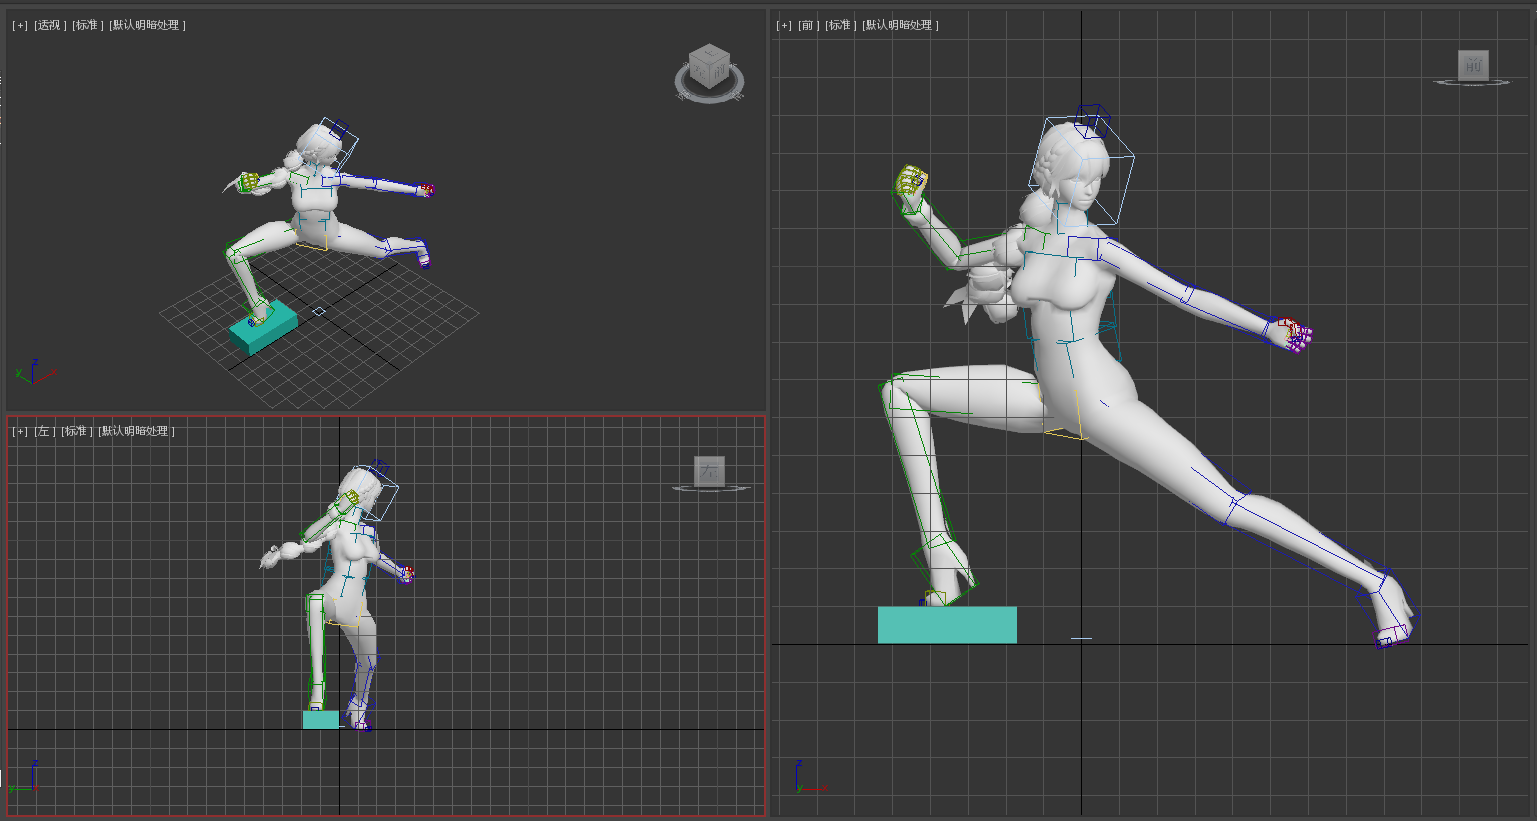1537x821 pixels.
Task: Open 默认明暗处理 shading menu in left viewport
Action: coord(137,431)
